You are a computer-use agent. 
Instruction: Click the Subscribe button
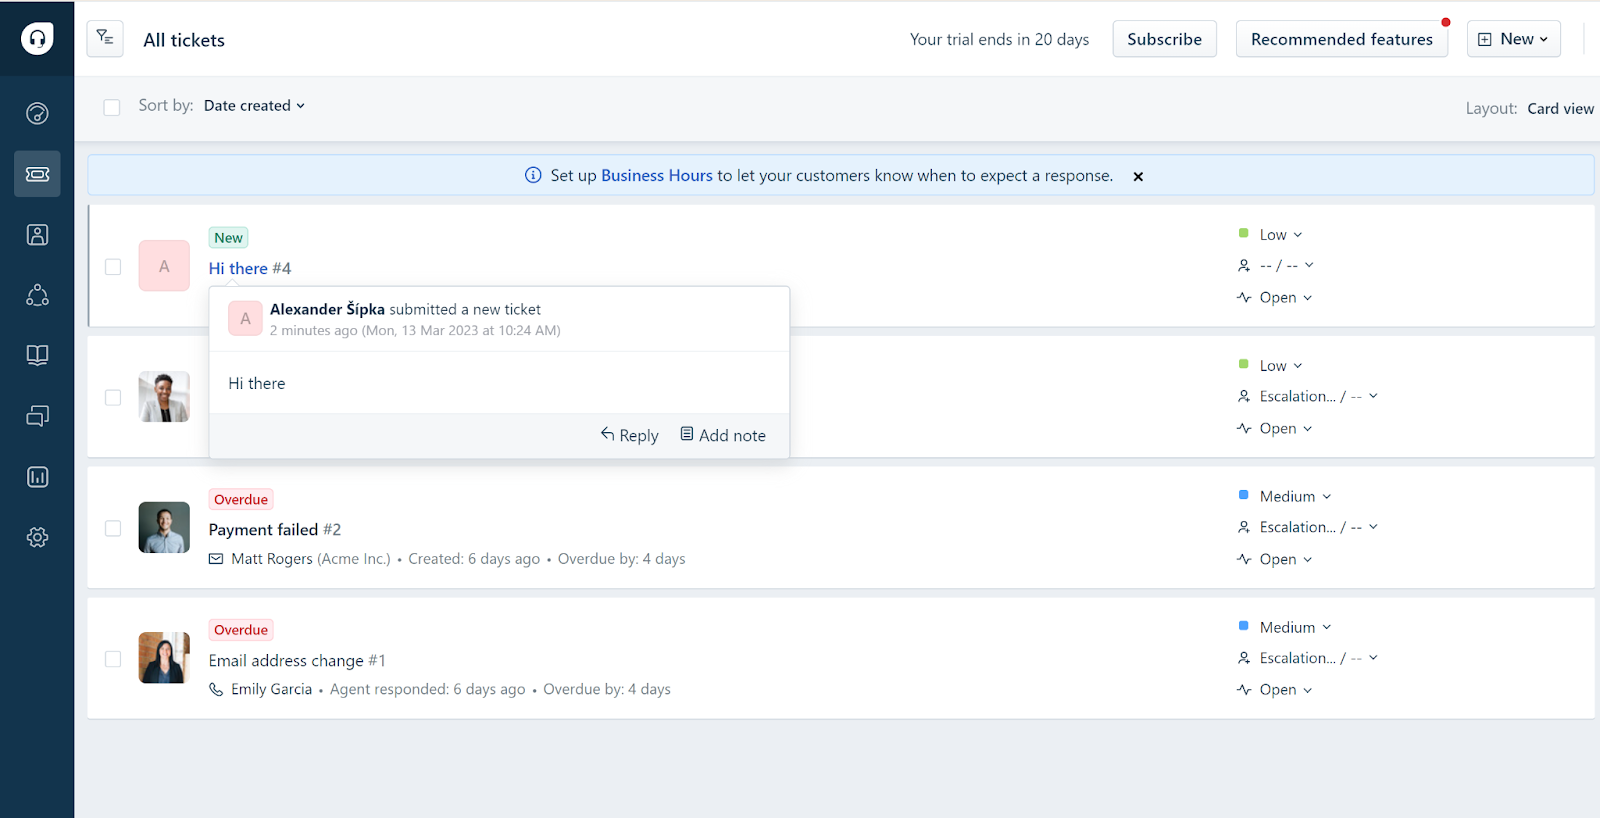click(x=1164, y=39)
